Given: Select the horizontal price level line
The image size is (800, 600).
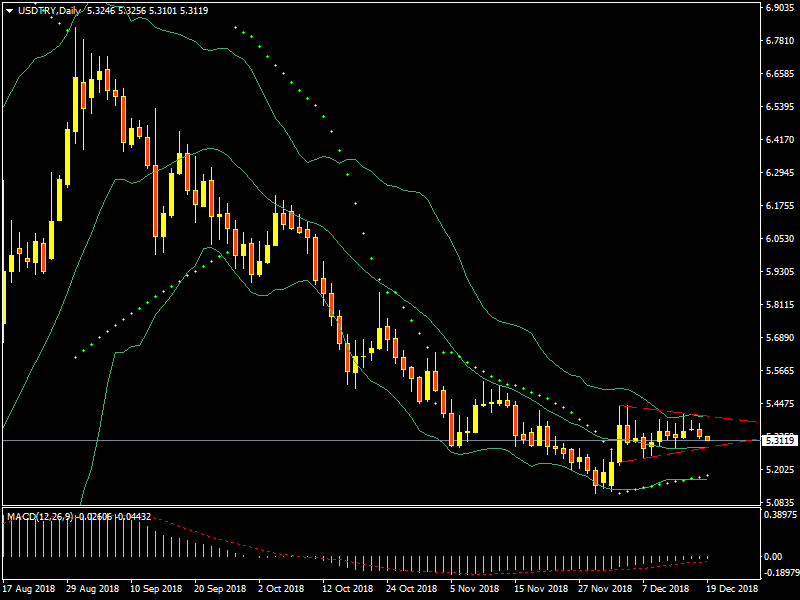Looking at the screenshot, I should click(300, 440).
